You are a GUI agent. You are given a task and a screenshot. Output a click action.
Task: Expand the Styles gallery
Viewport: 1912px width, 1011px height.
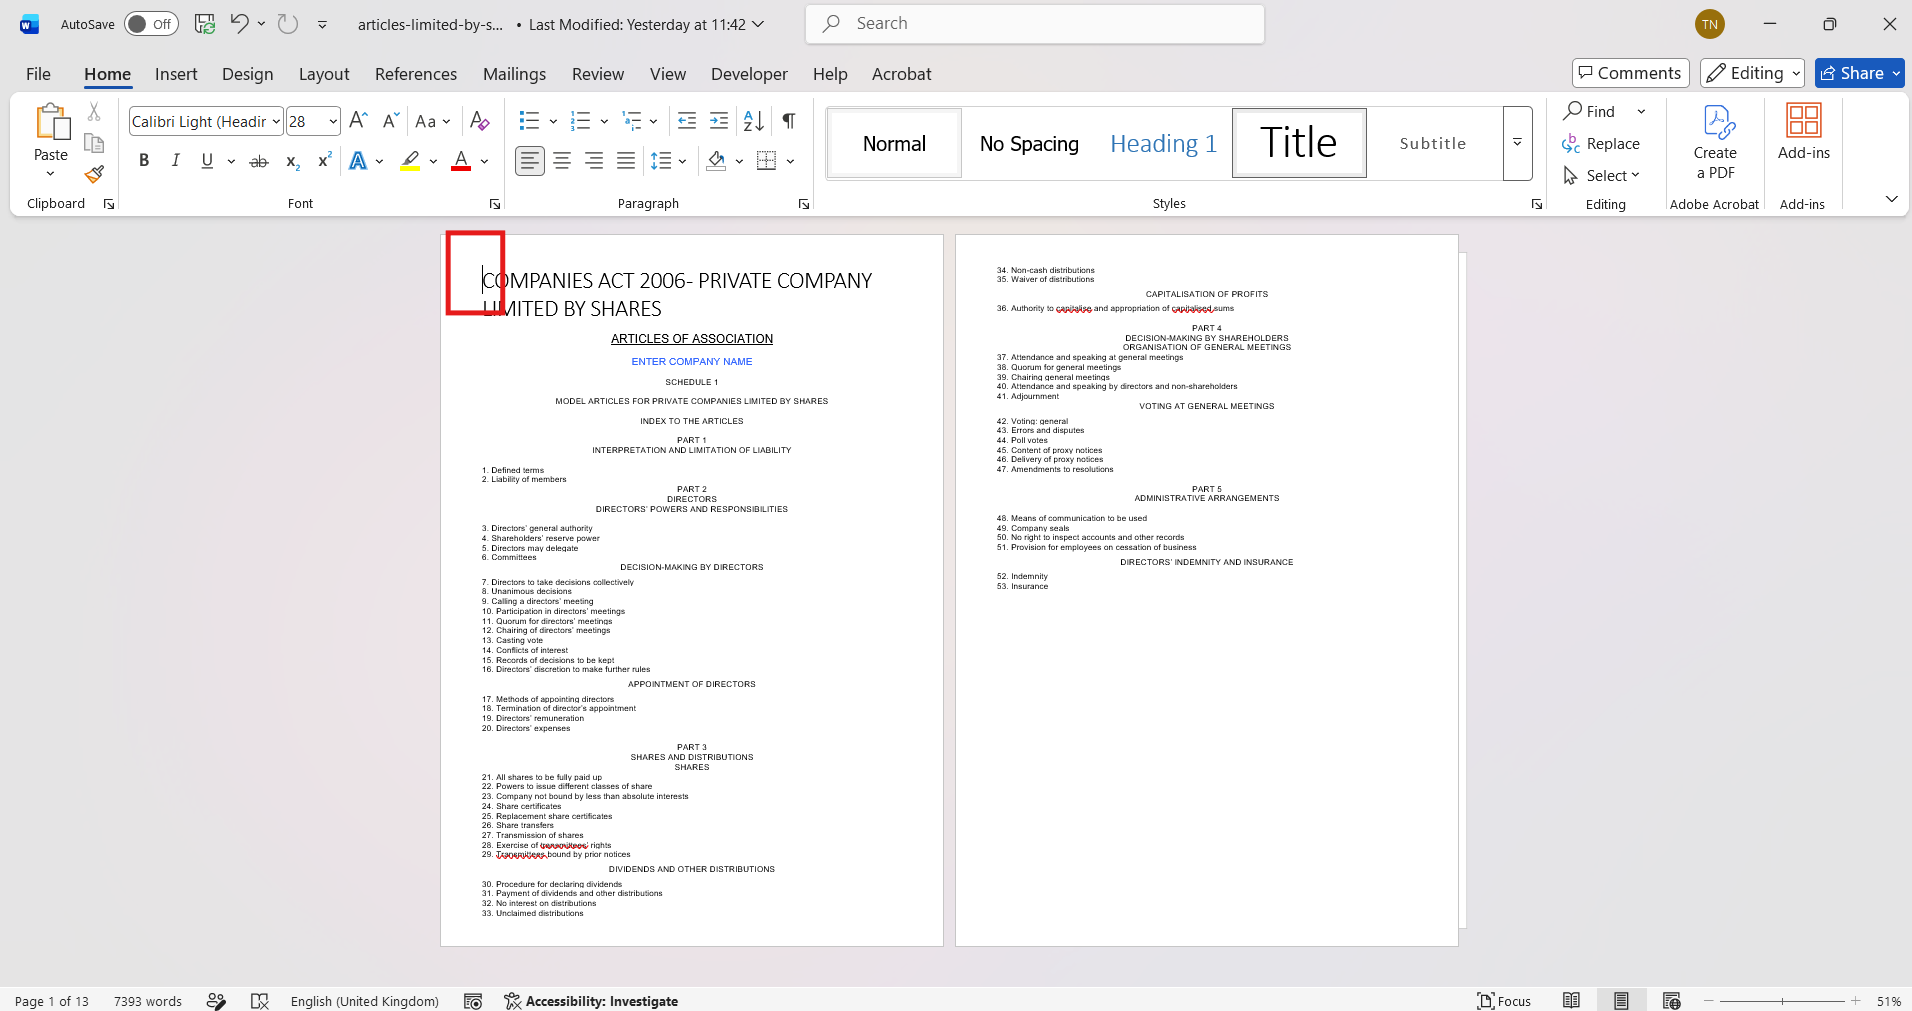1517,143
